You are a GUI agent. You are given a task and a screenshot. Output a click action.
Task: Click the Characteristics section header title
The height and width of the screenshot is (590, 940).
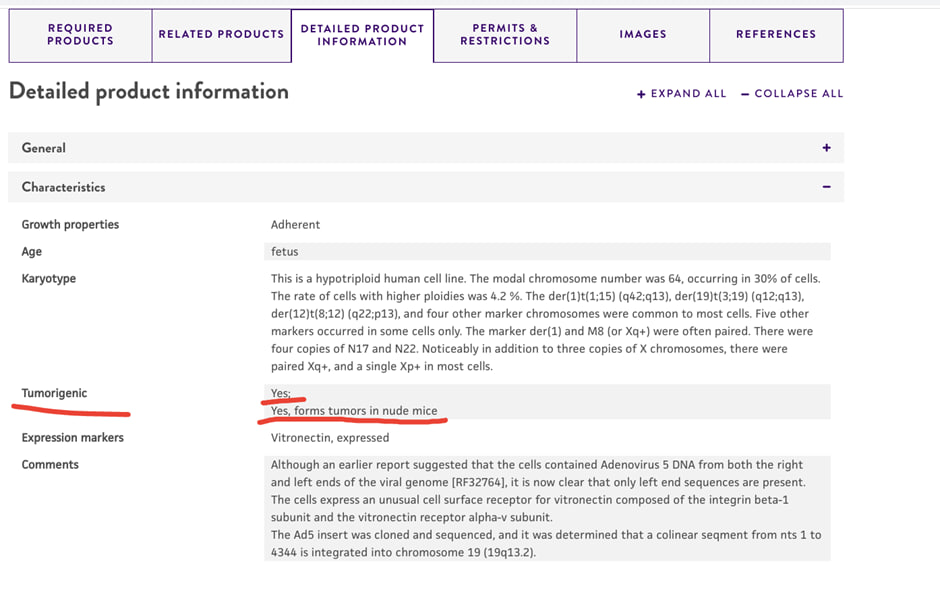63,187
